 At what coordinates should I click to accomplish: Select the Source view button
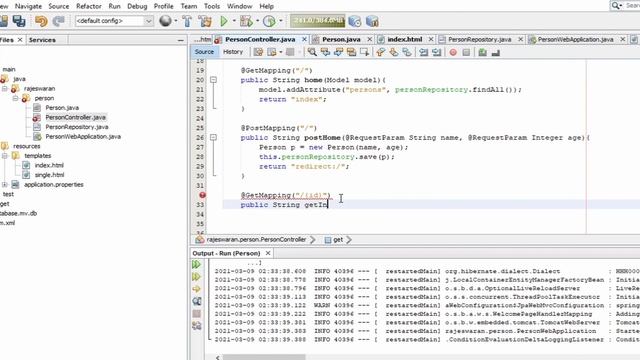204,52
